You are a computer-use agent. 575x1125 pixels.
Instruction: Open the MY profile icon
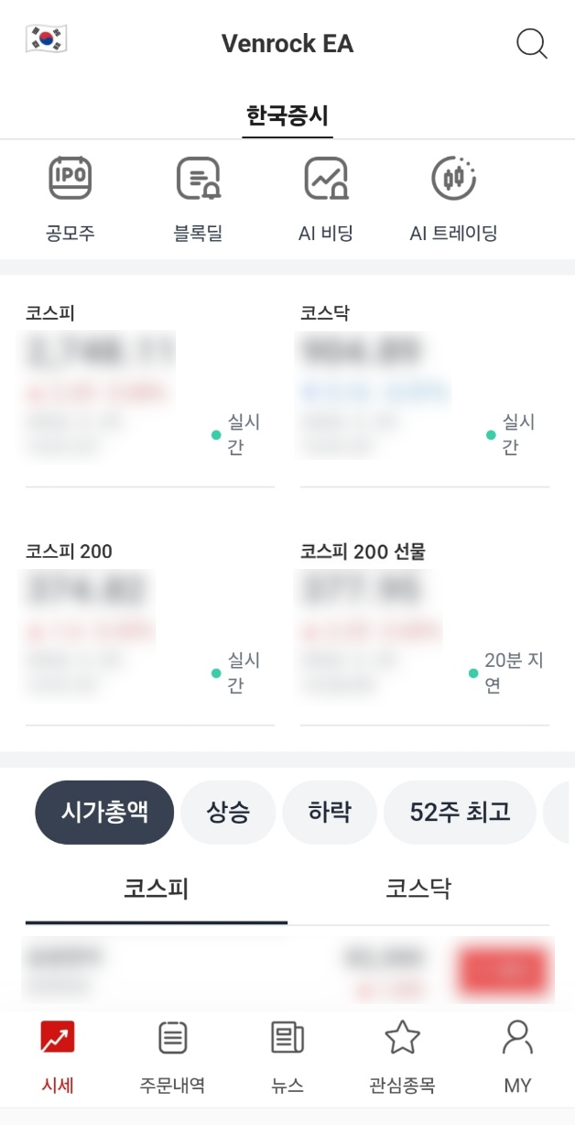point(518,1037)
